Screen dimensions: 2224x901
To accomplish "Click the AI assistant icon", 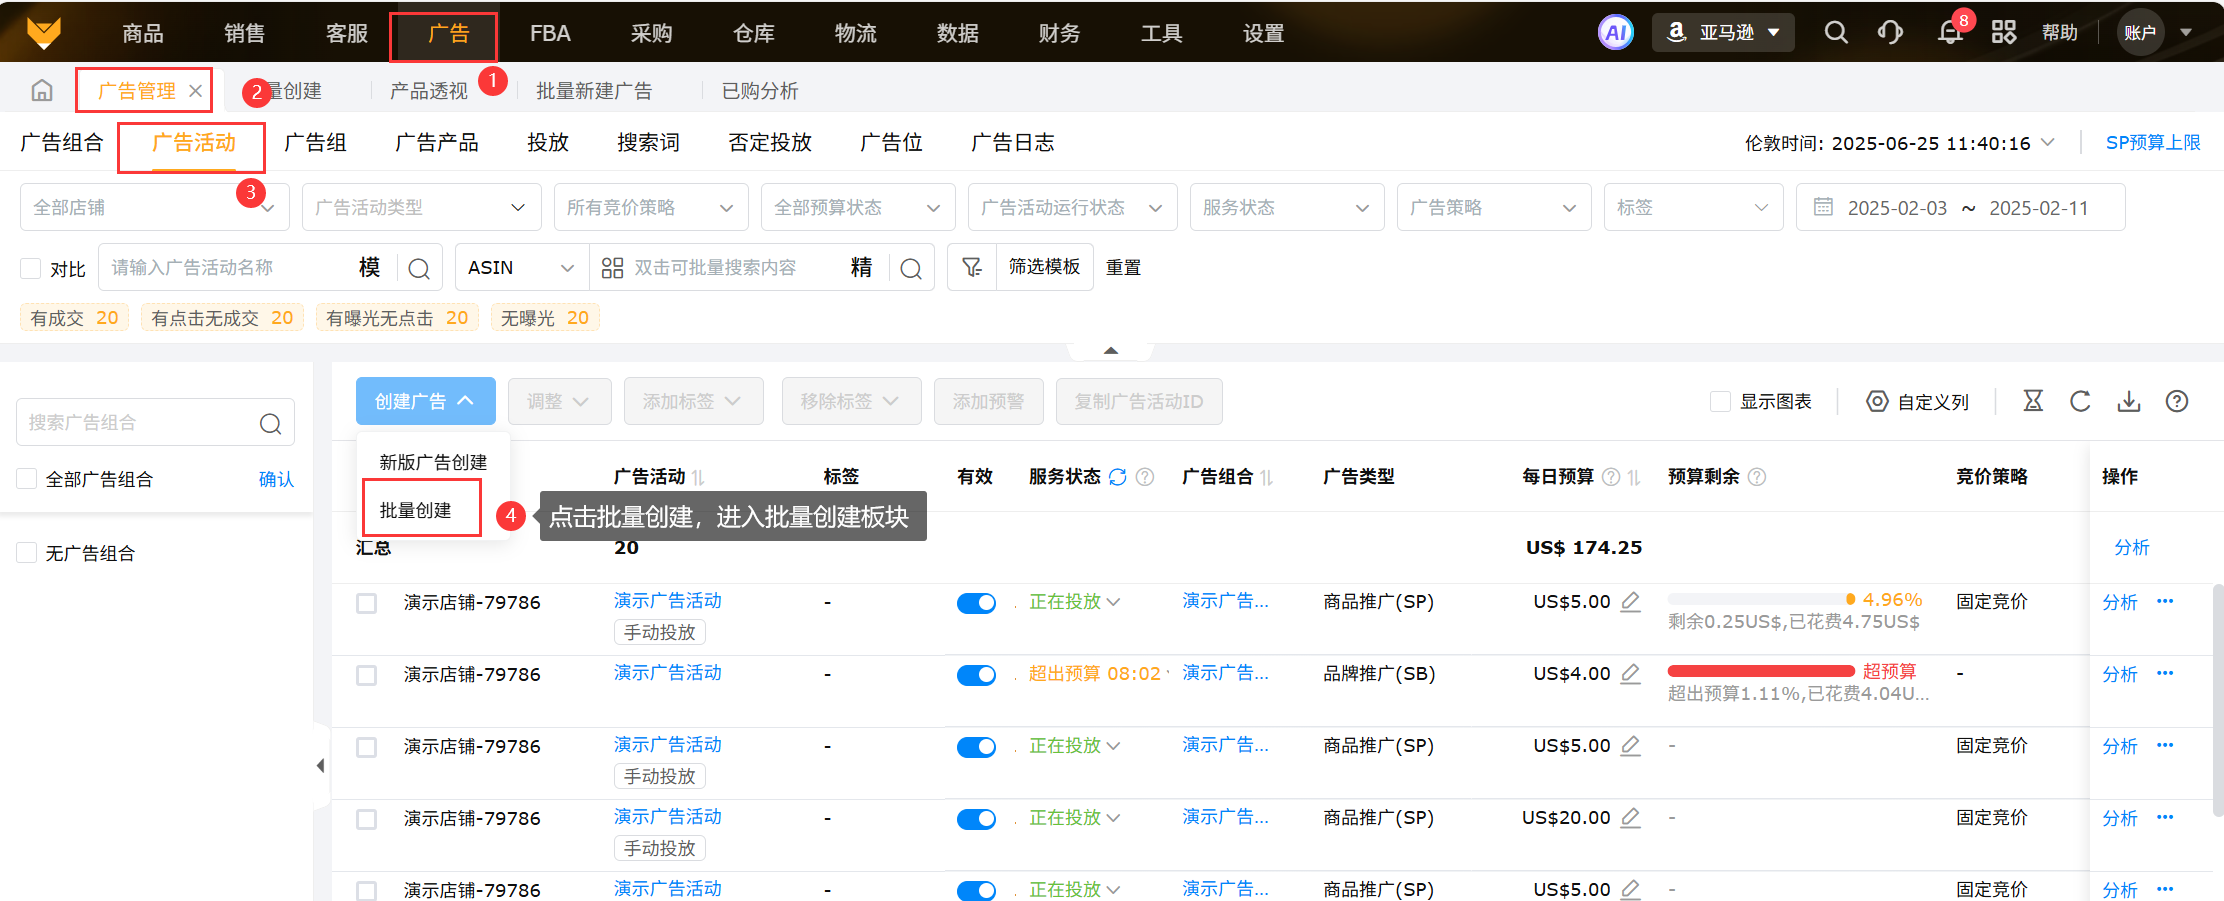I will tap(1615, 33).
